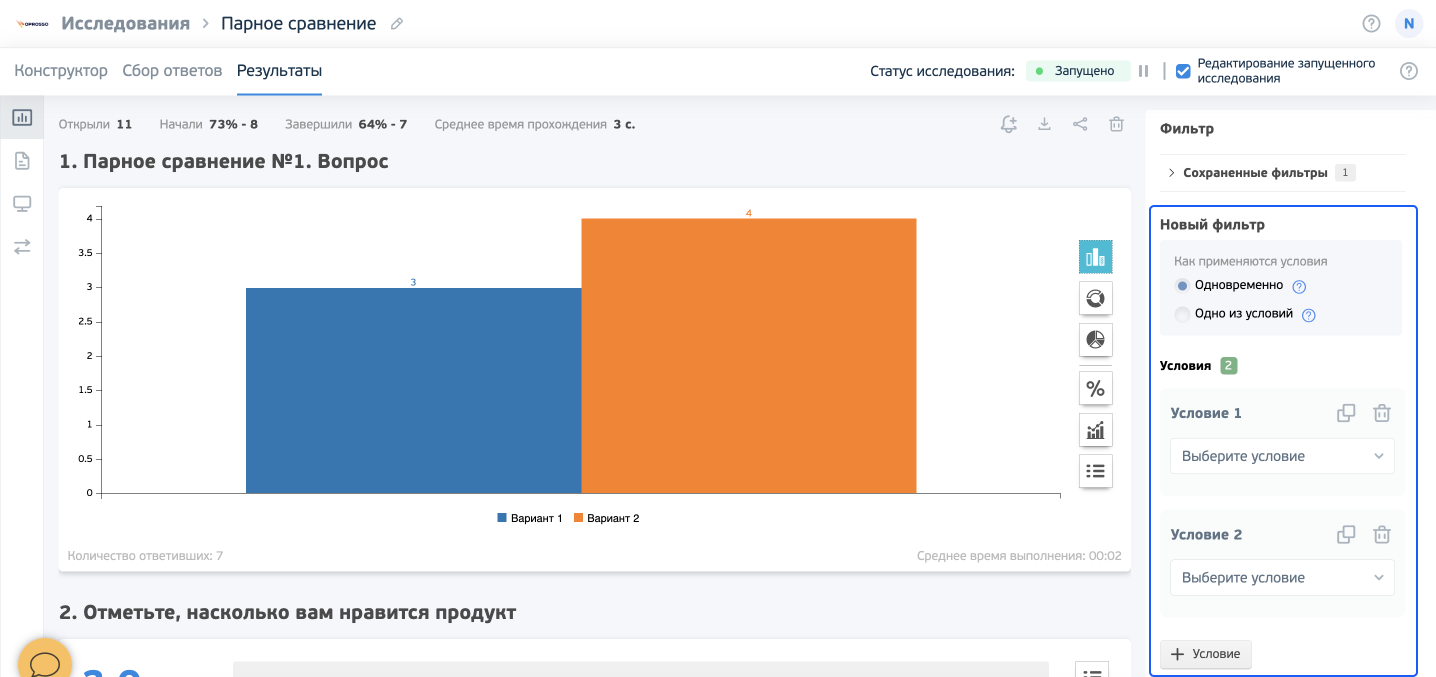Open Условие 2 condition dropdown
Image resolution: width=1436 pixels, height=677 pixels.
[1282, 578]
